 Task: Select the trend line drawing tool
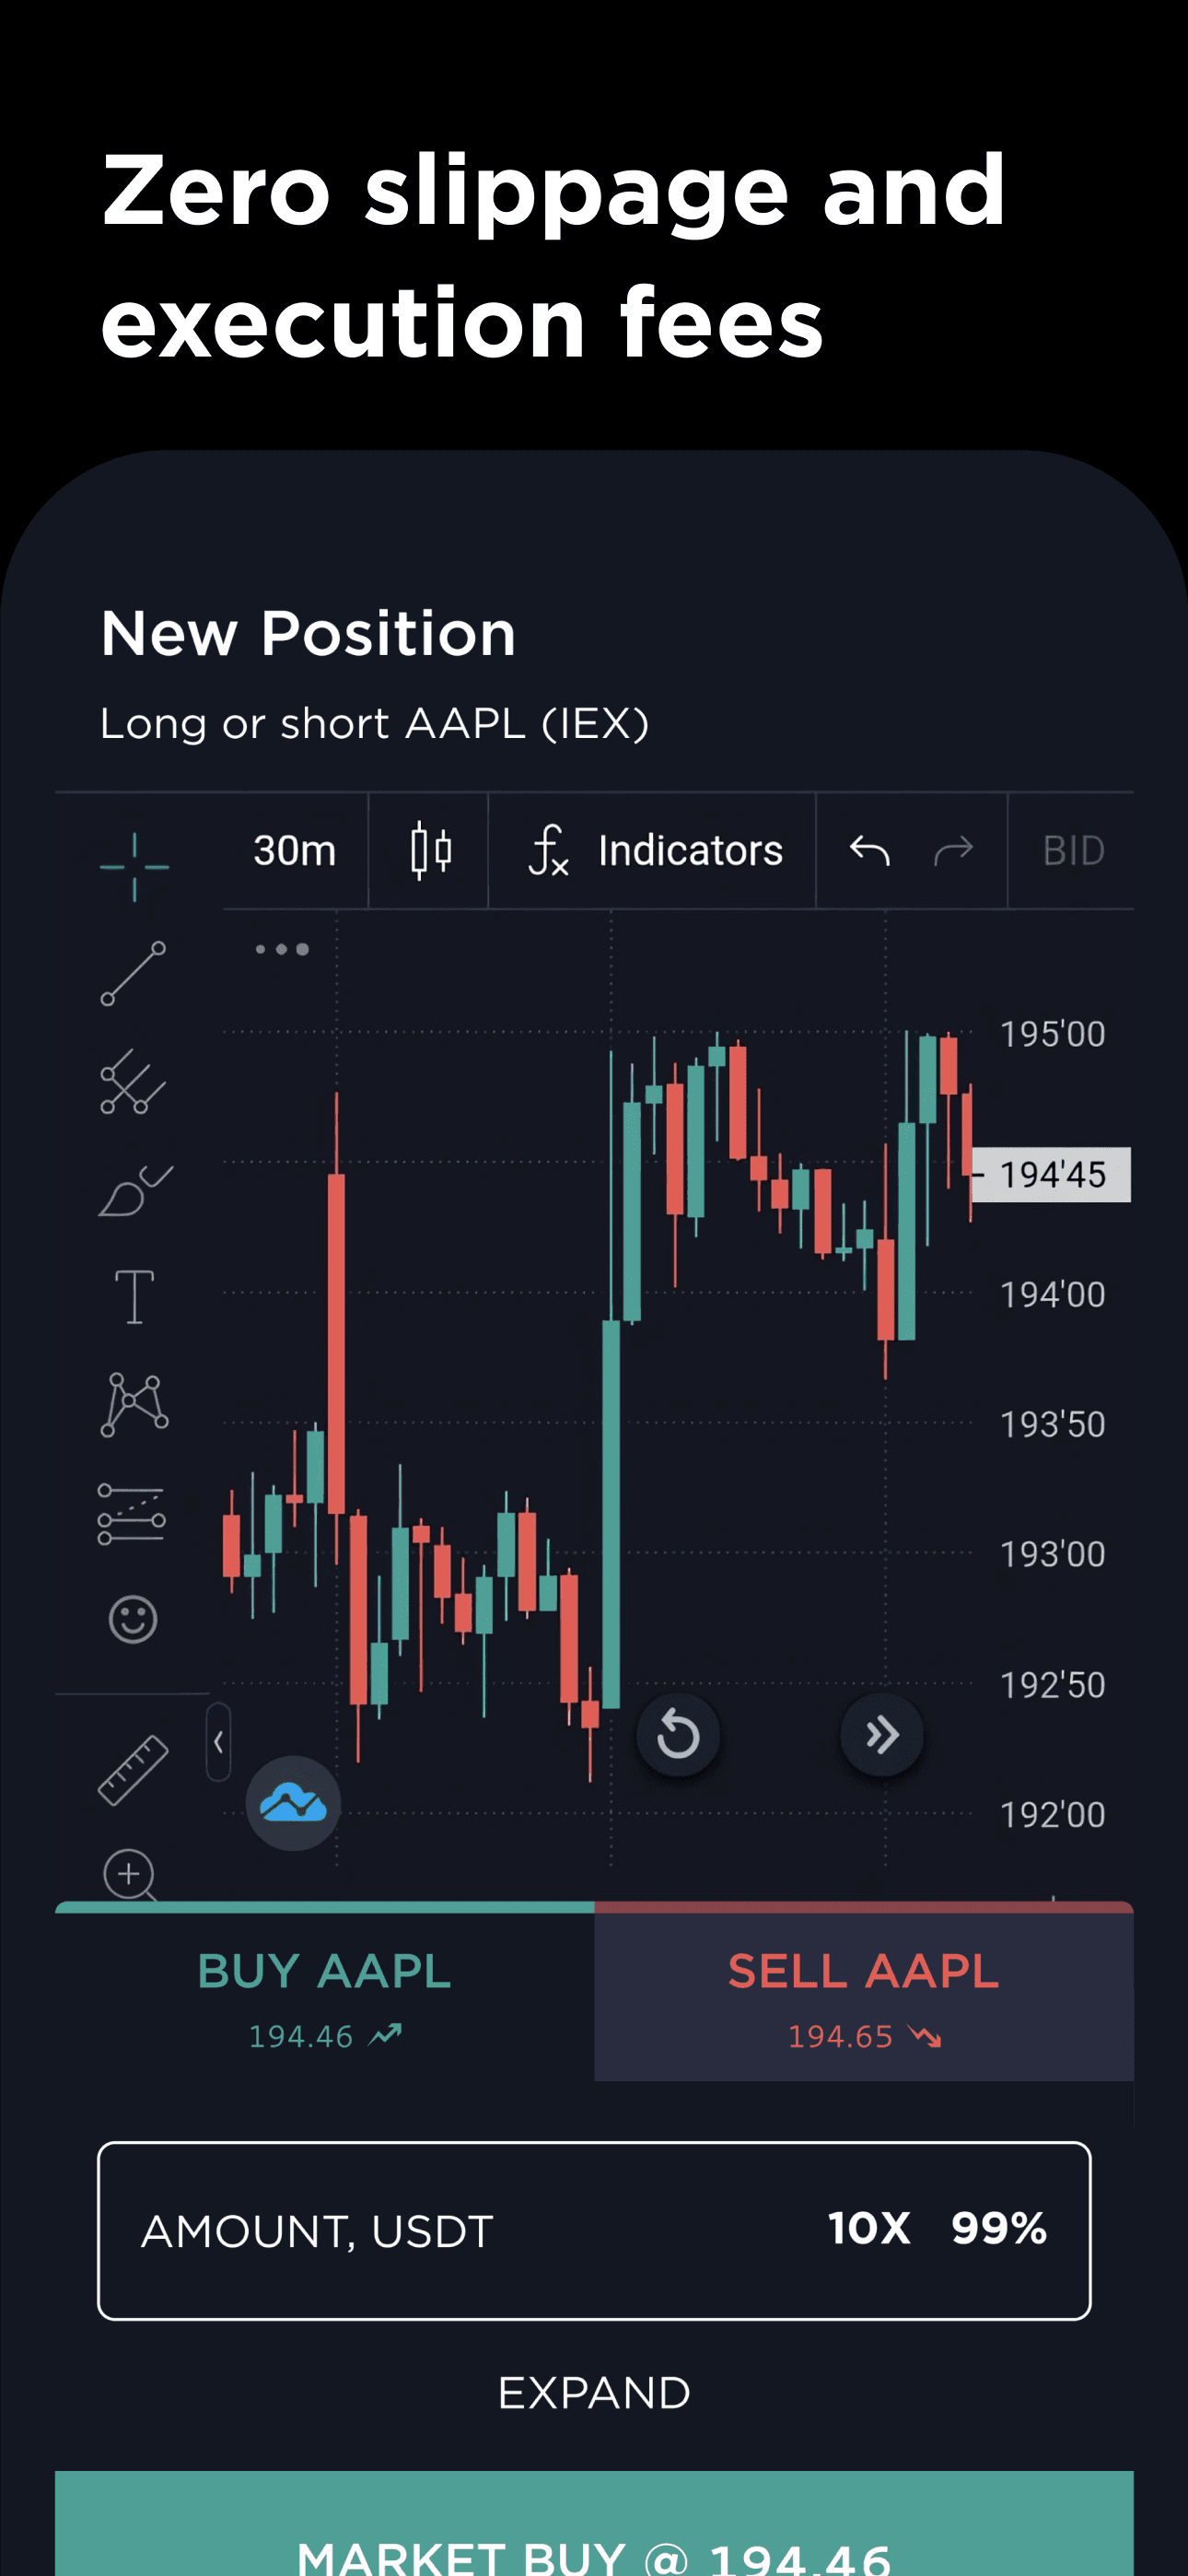coord(133,973)
